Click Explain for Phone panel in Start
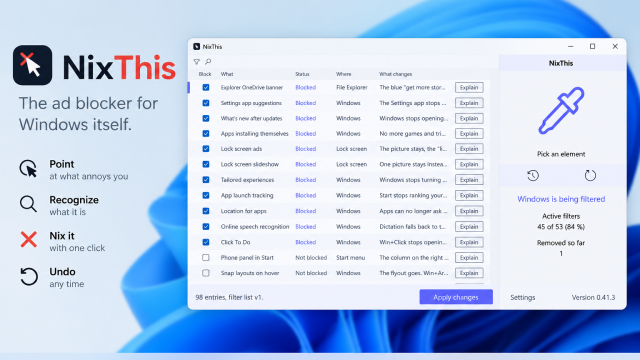This screenshot has height=360, width=640. click(x=469, y=258)
